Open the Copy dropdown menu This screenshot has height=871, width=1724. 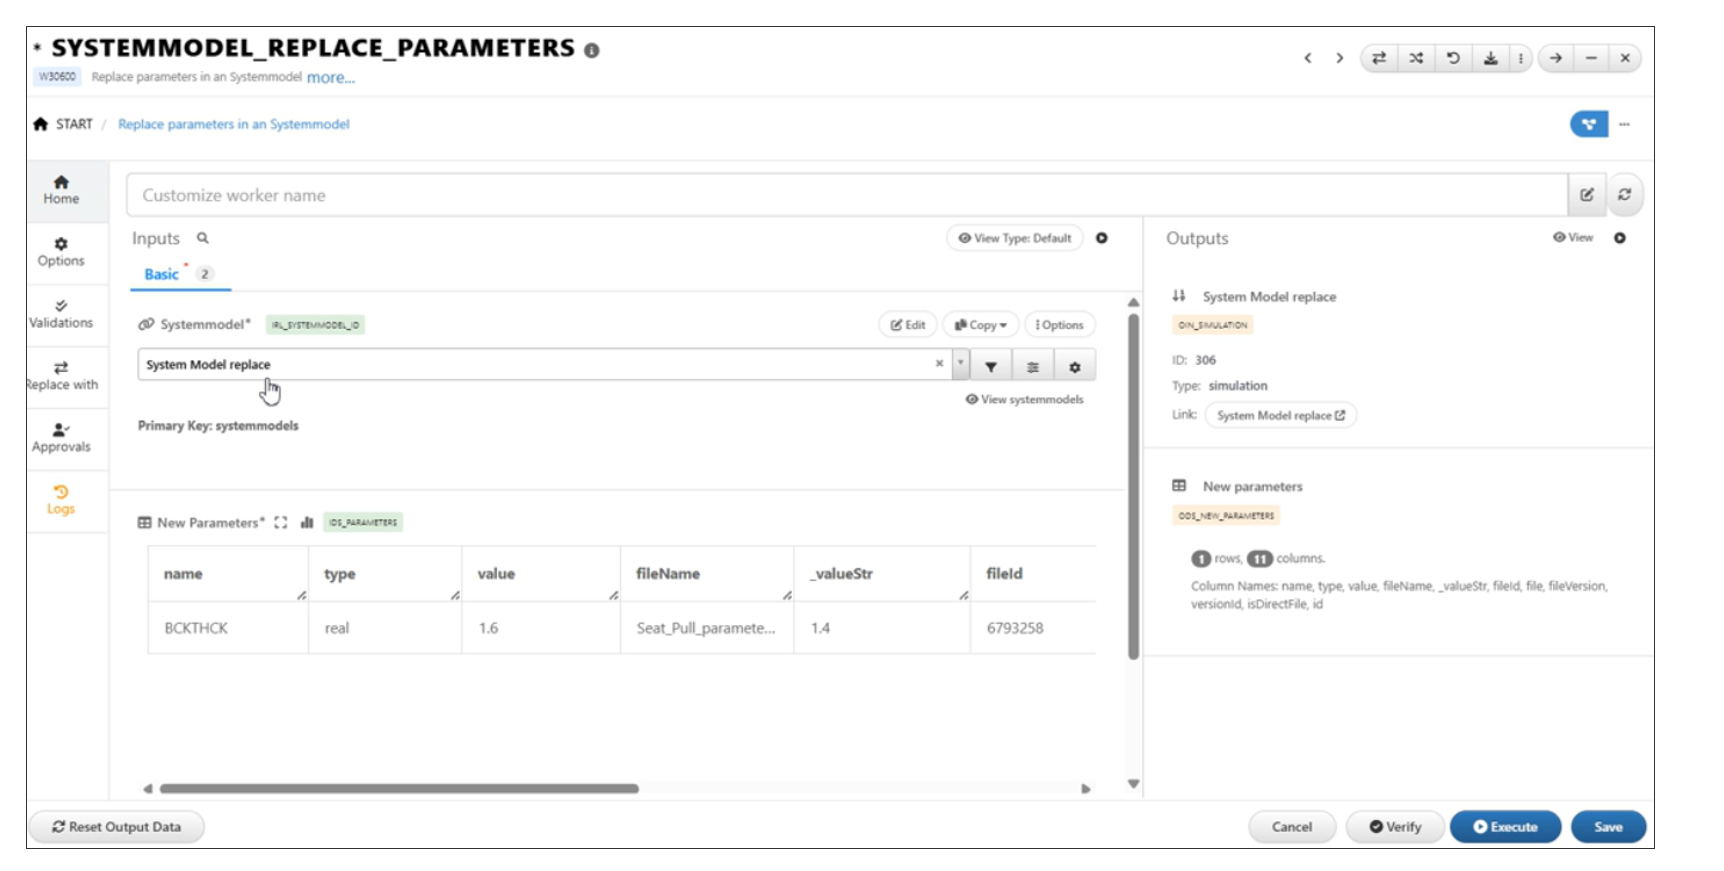pos(980,325)
